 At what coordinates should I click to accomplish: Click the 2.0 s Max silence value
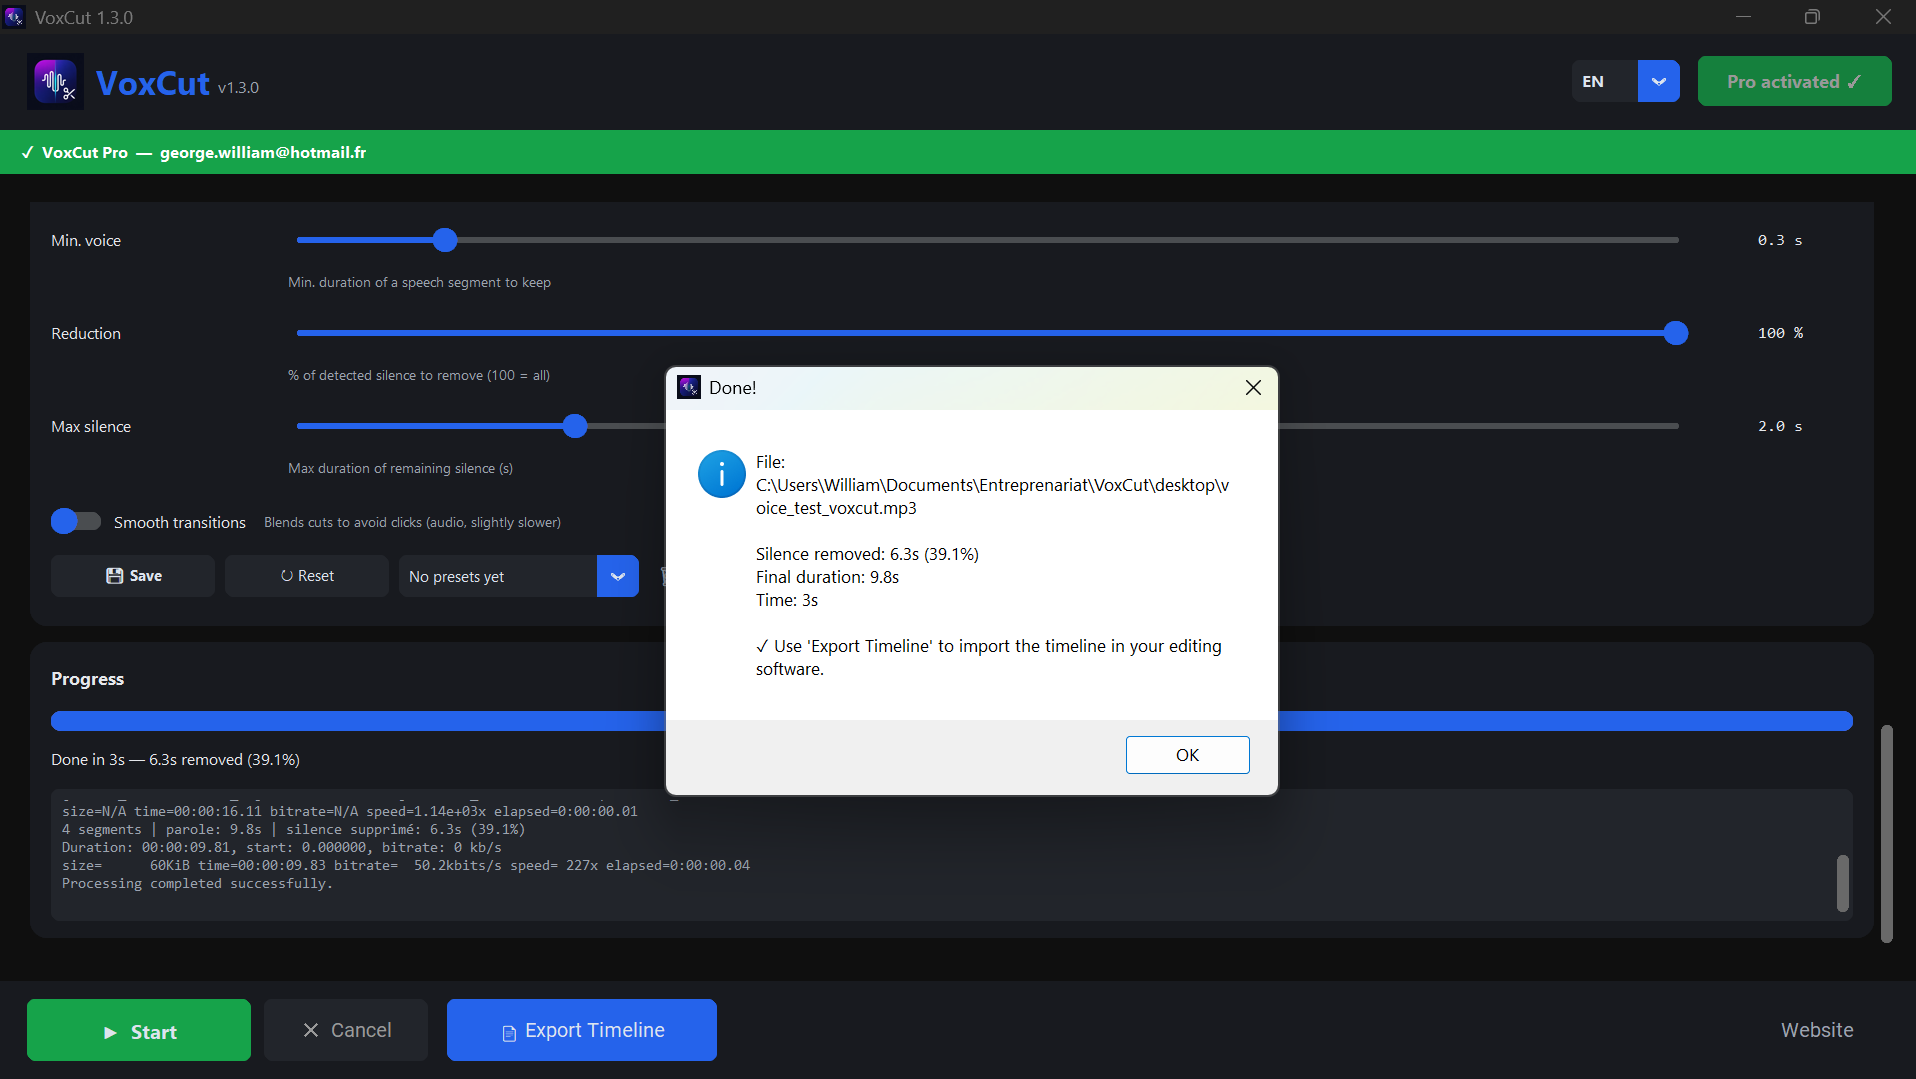(1780, 426)
